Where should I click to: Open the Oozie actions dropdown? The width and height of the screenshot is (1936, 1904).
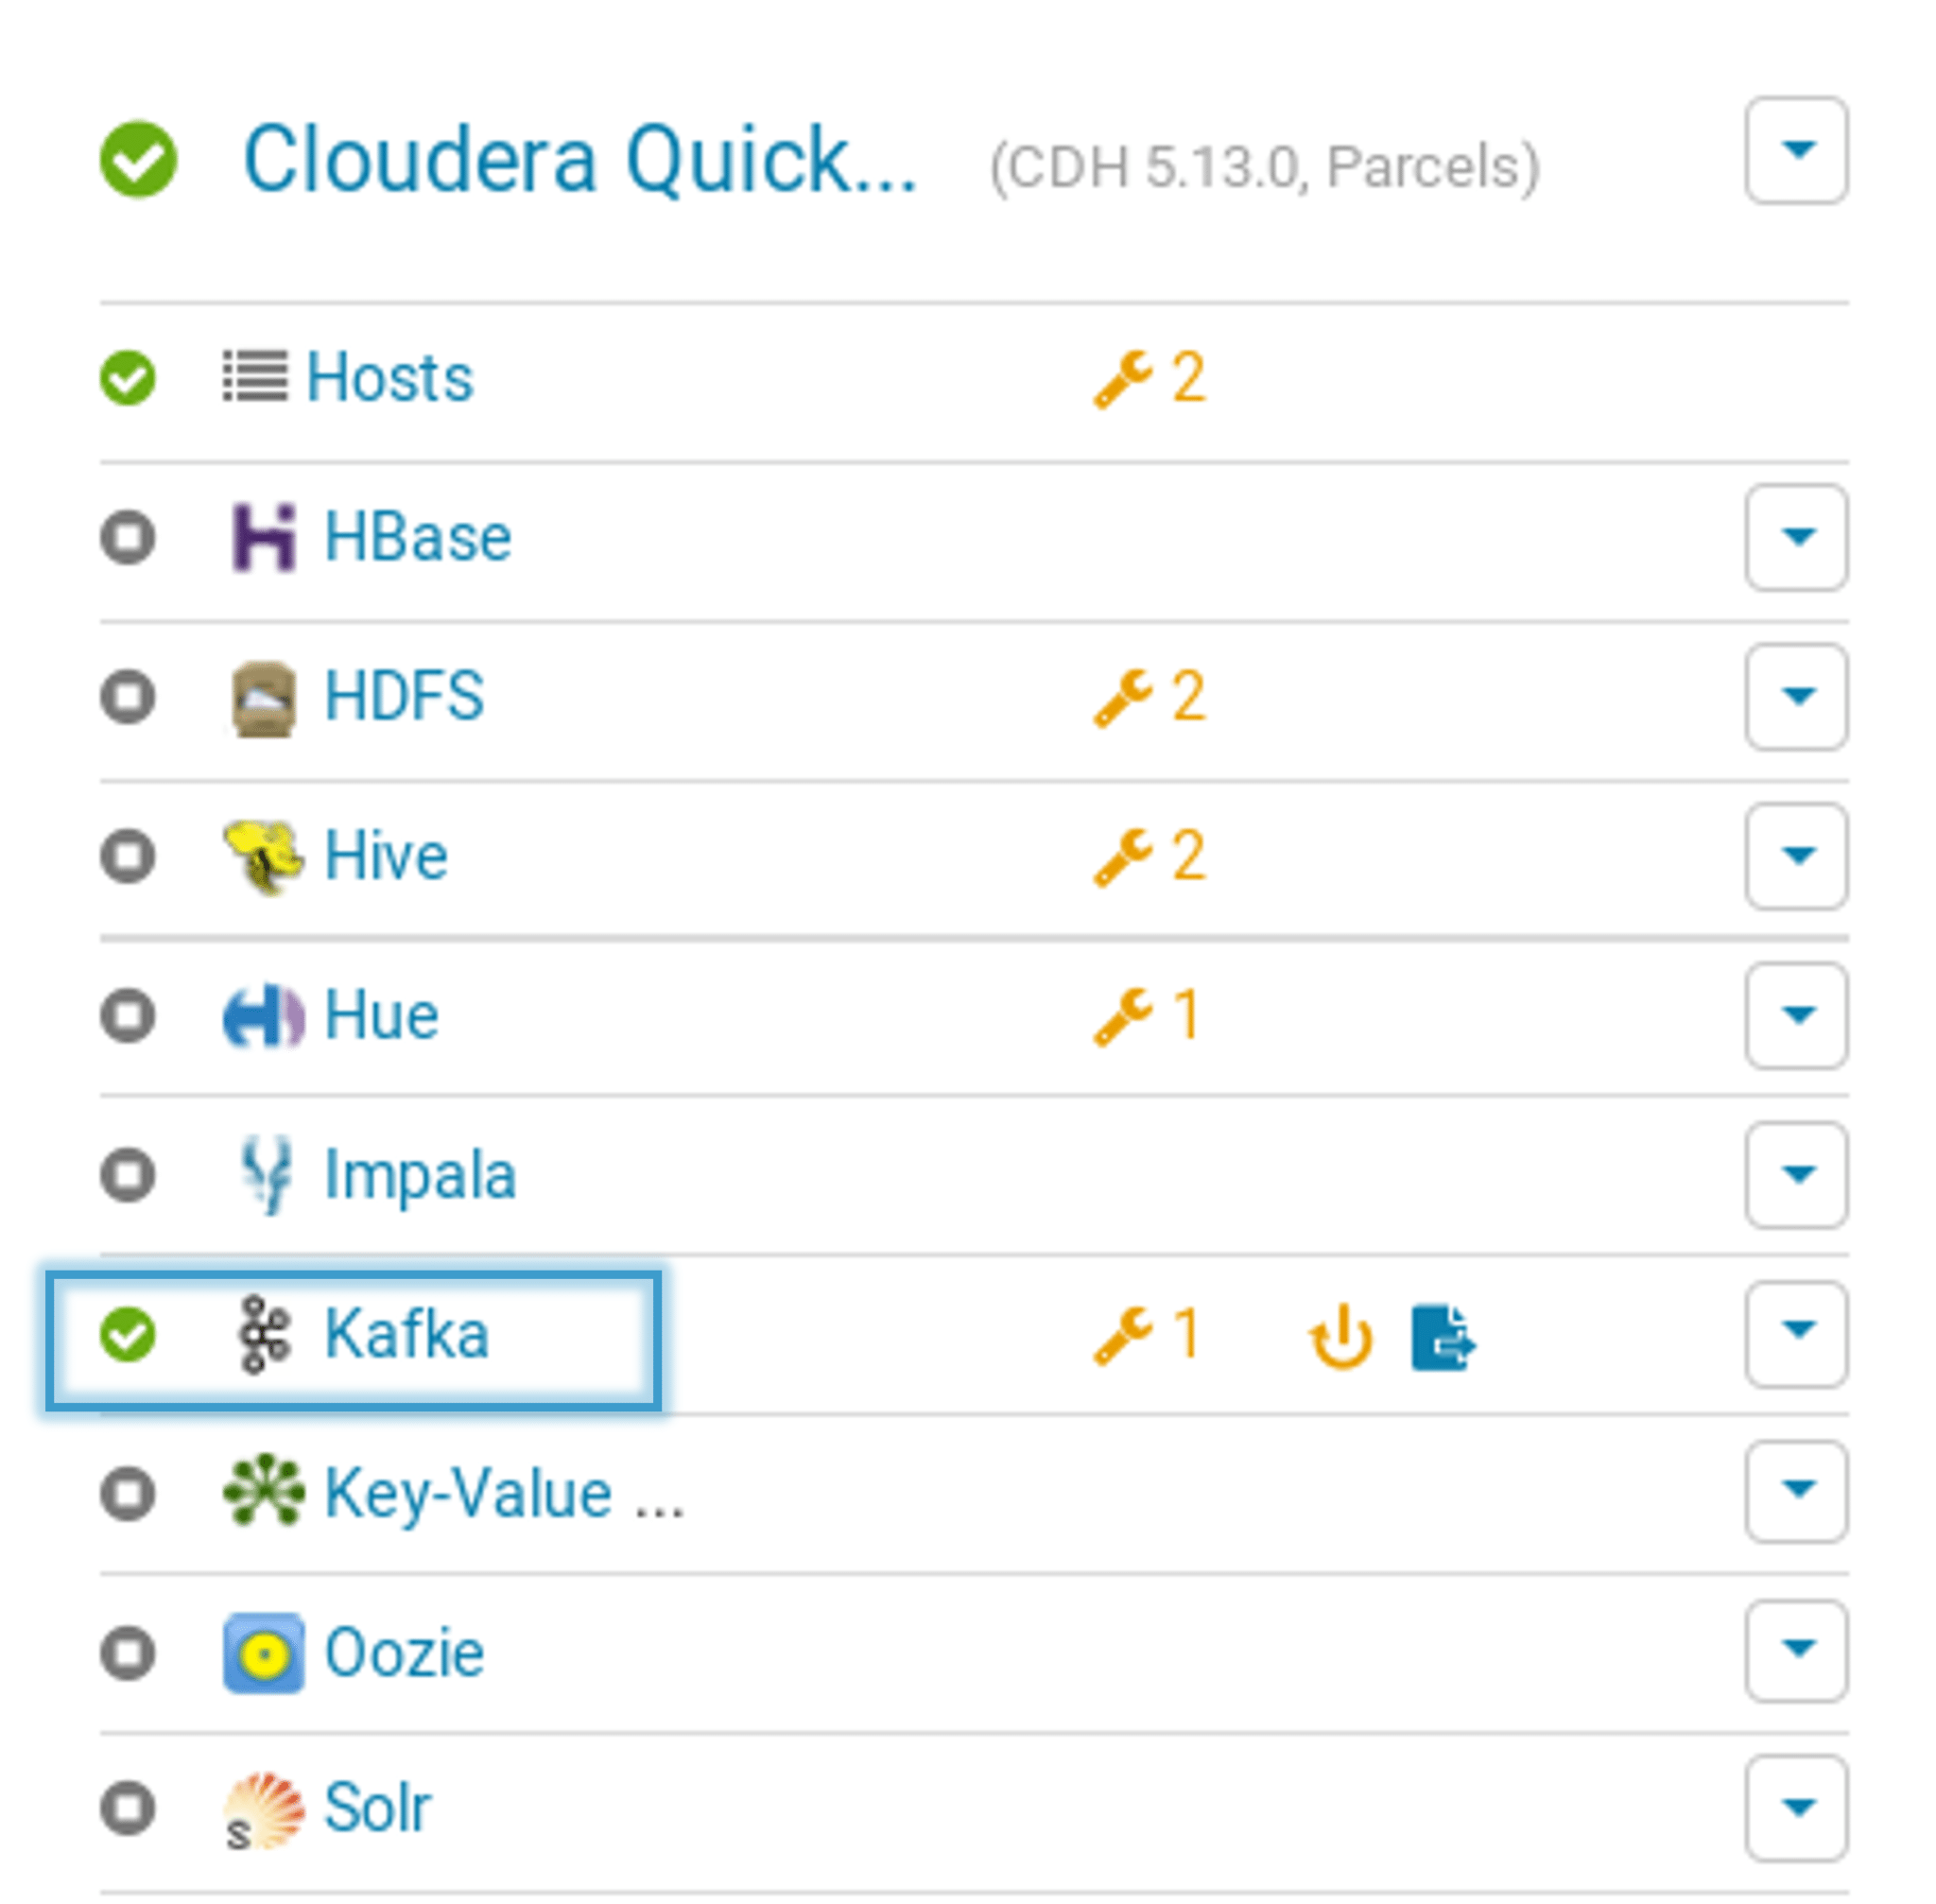pyautogui.click(x=1796, y=1650)
